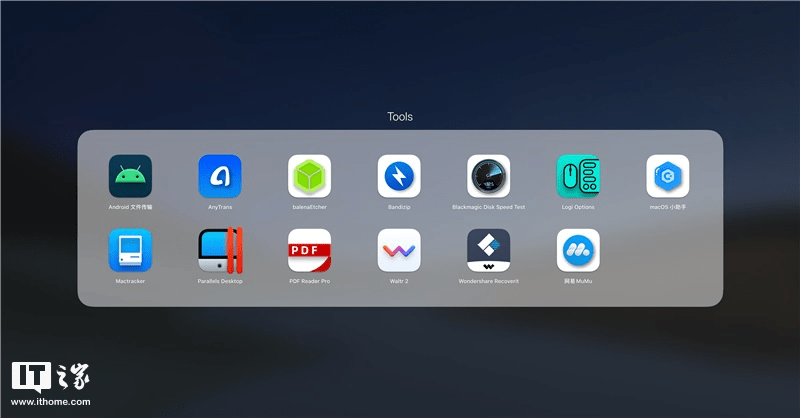Launch Mactracker classic Mac icon
Viewport: 800px width, 418px height.
pos(130,250)
